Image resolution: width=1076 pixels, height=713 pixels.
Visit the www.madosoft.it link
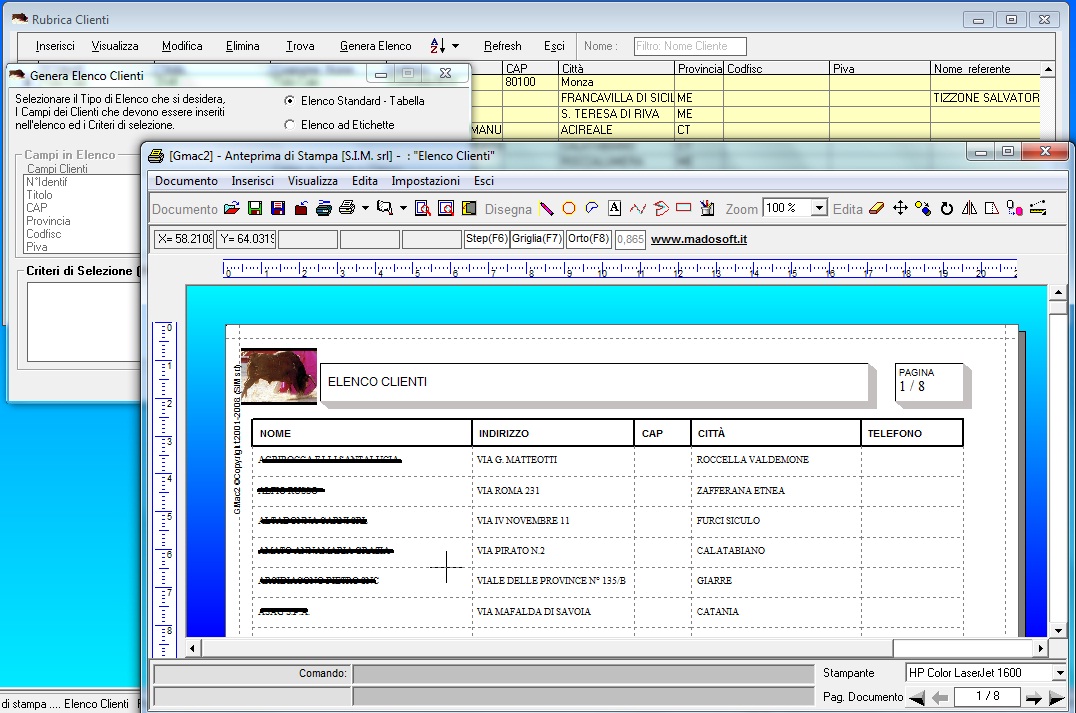(699, 239)
